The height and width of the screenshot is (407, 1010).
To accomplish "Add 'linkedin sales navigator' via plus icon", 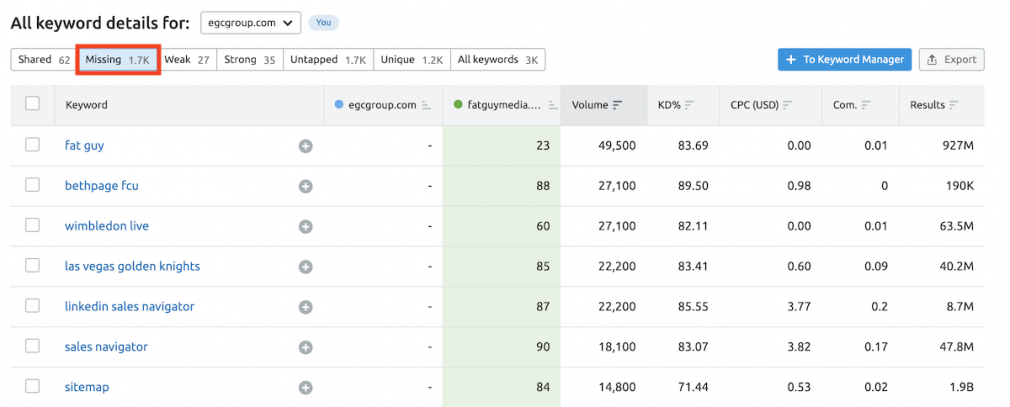I will (x=305, y=307).
